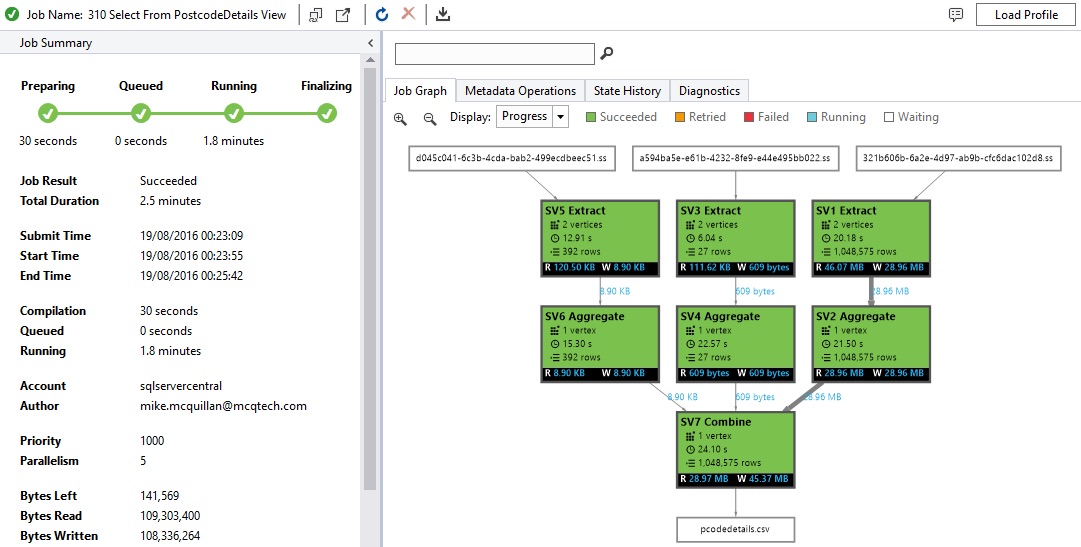This screenshot has height=547, width=1081.
Task: Click the red cancel job X icon
Action: point(408,13)
